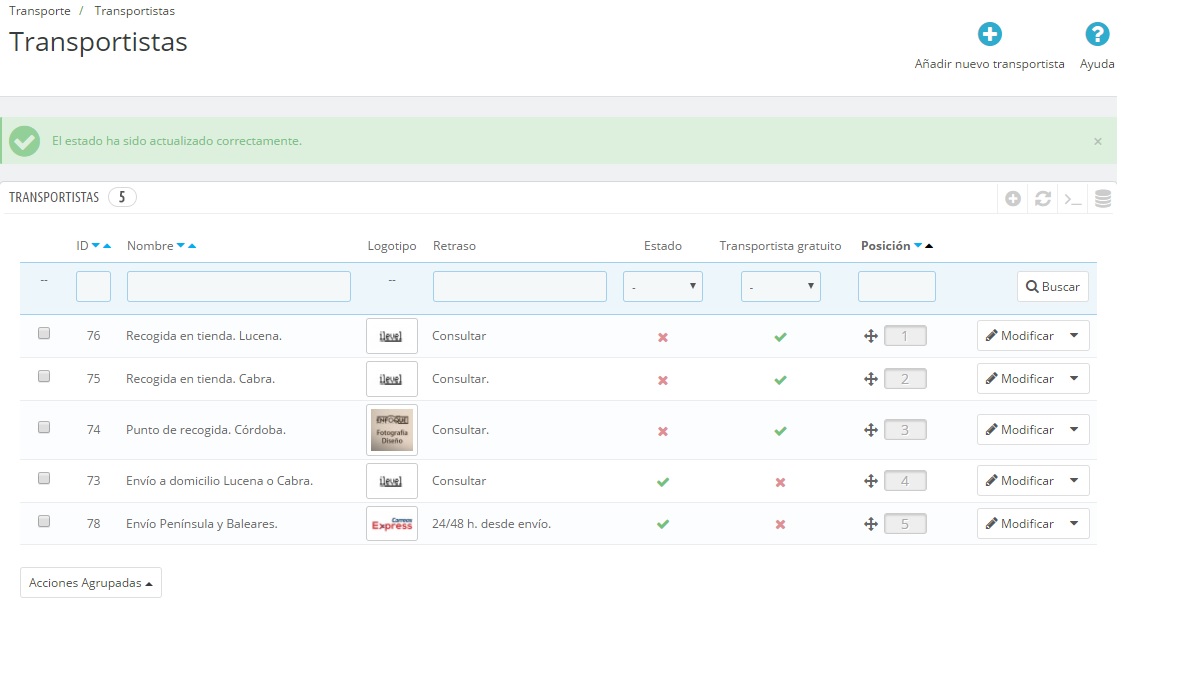Click the Buscar button
Image resolution: width=1200 pixels, height=680 pixels.
[x=1052, y=287]
